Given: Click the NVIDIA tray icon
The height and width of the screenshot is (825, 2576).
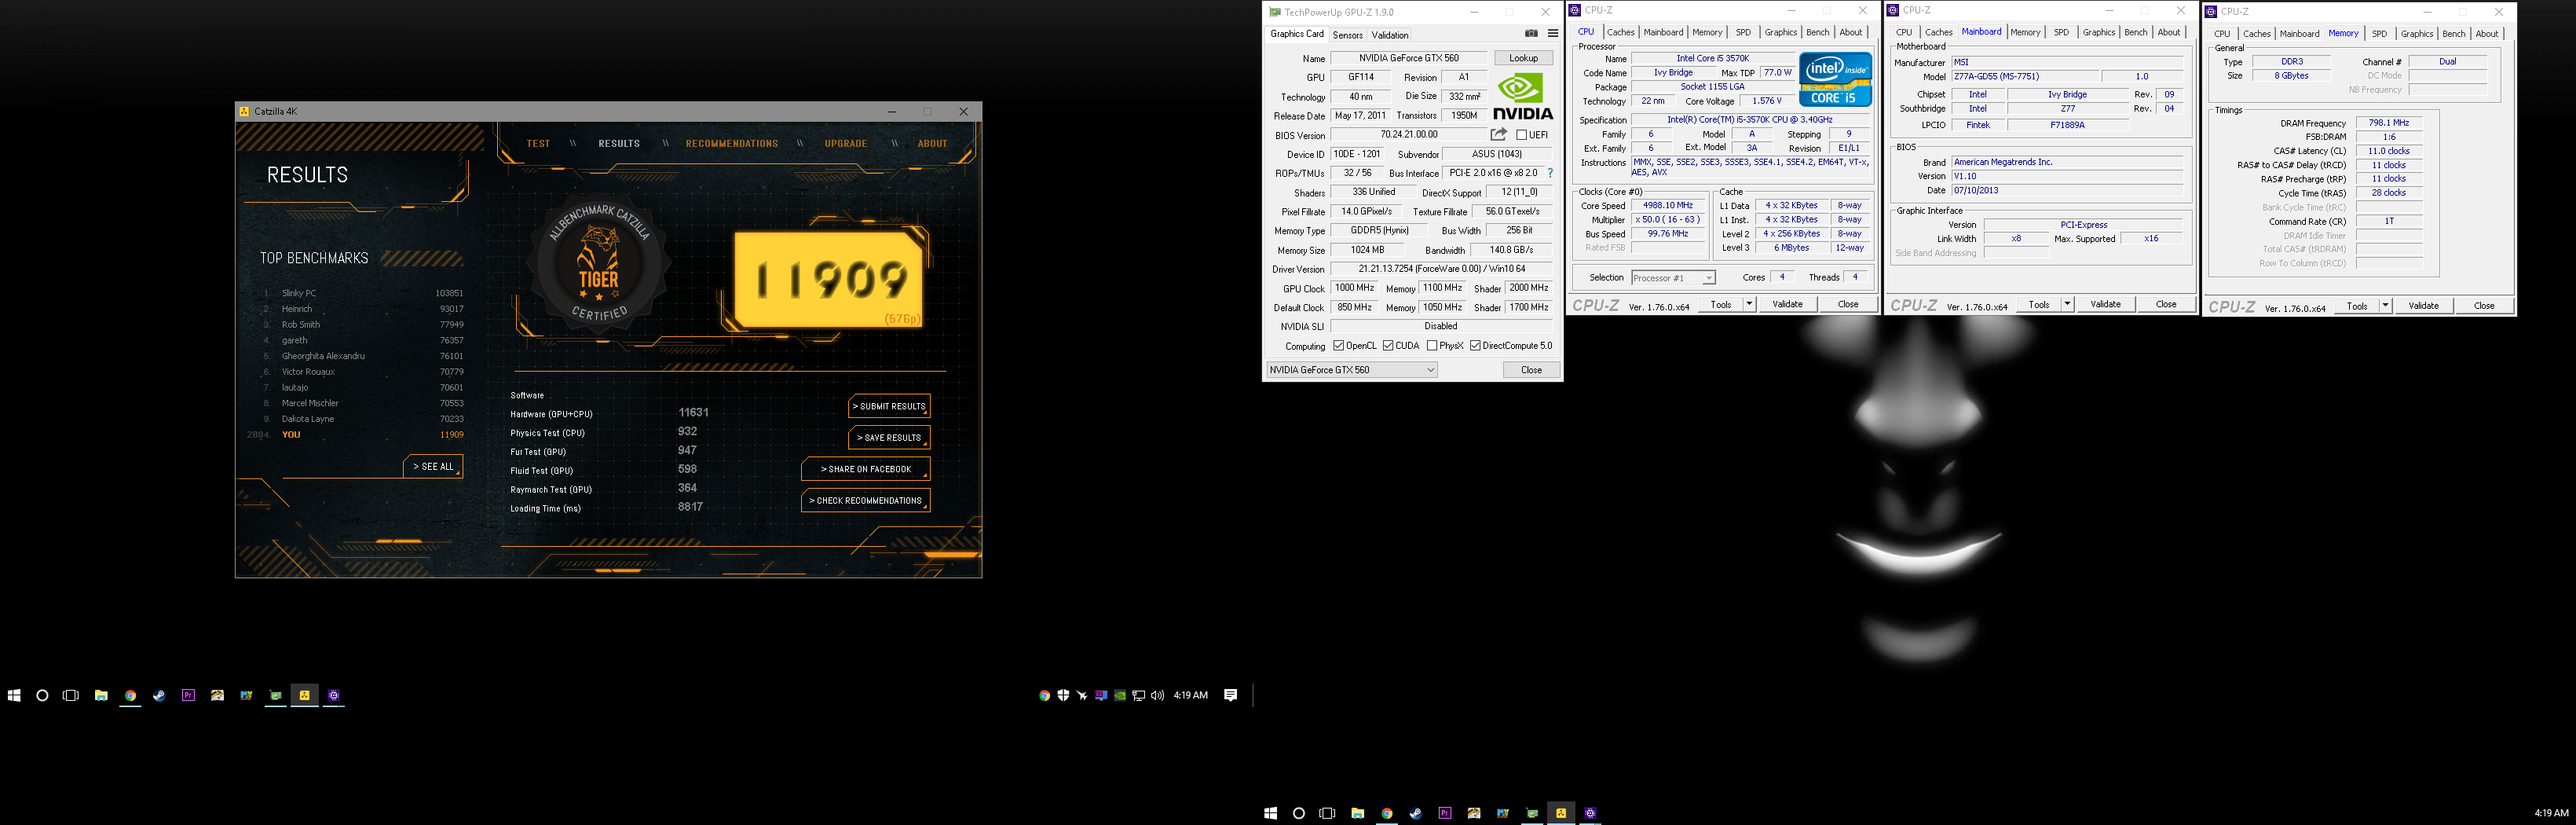Looking at the screenshot, I should (x=1120, y=695).
